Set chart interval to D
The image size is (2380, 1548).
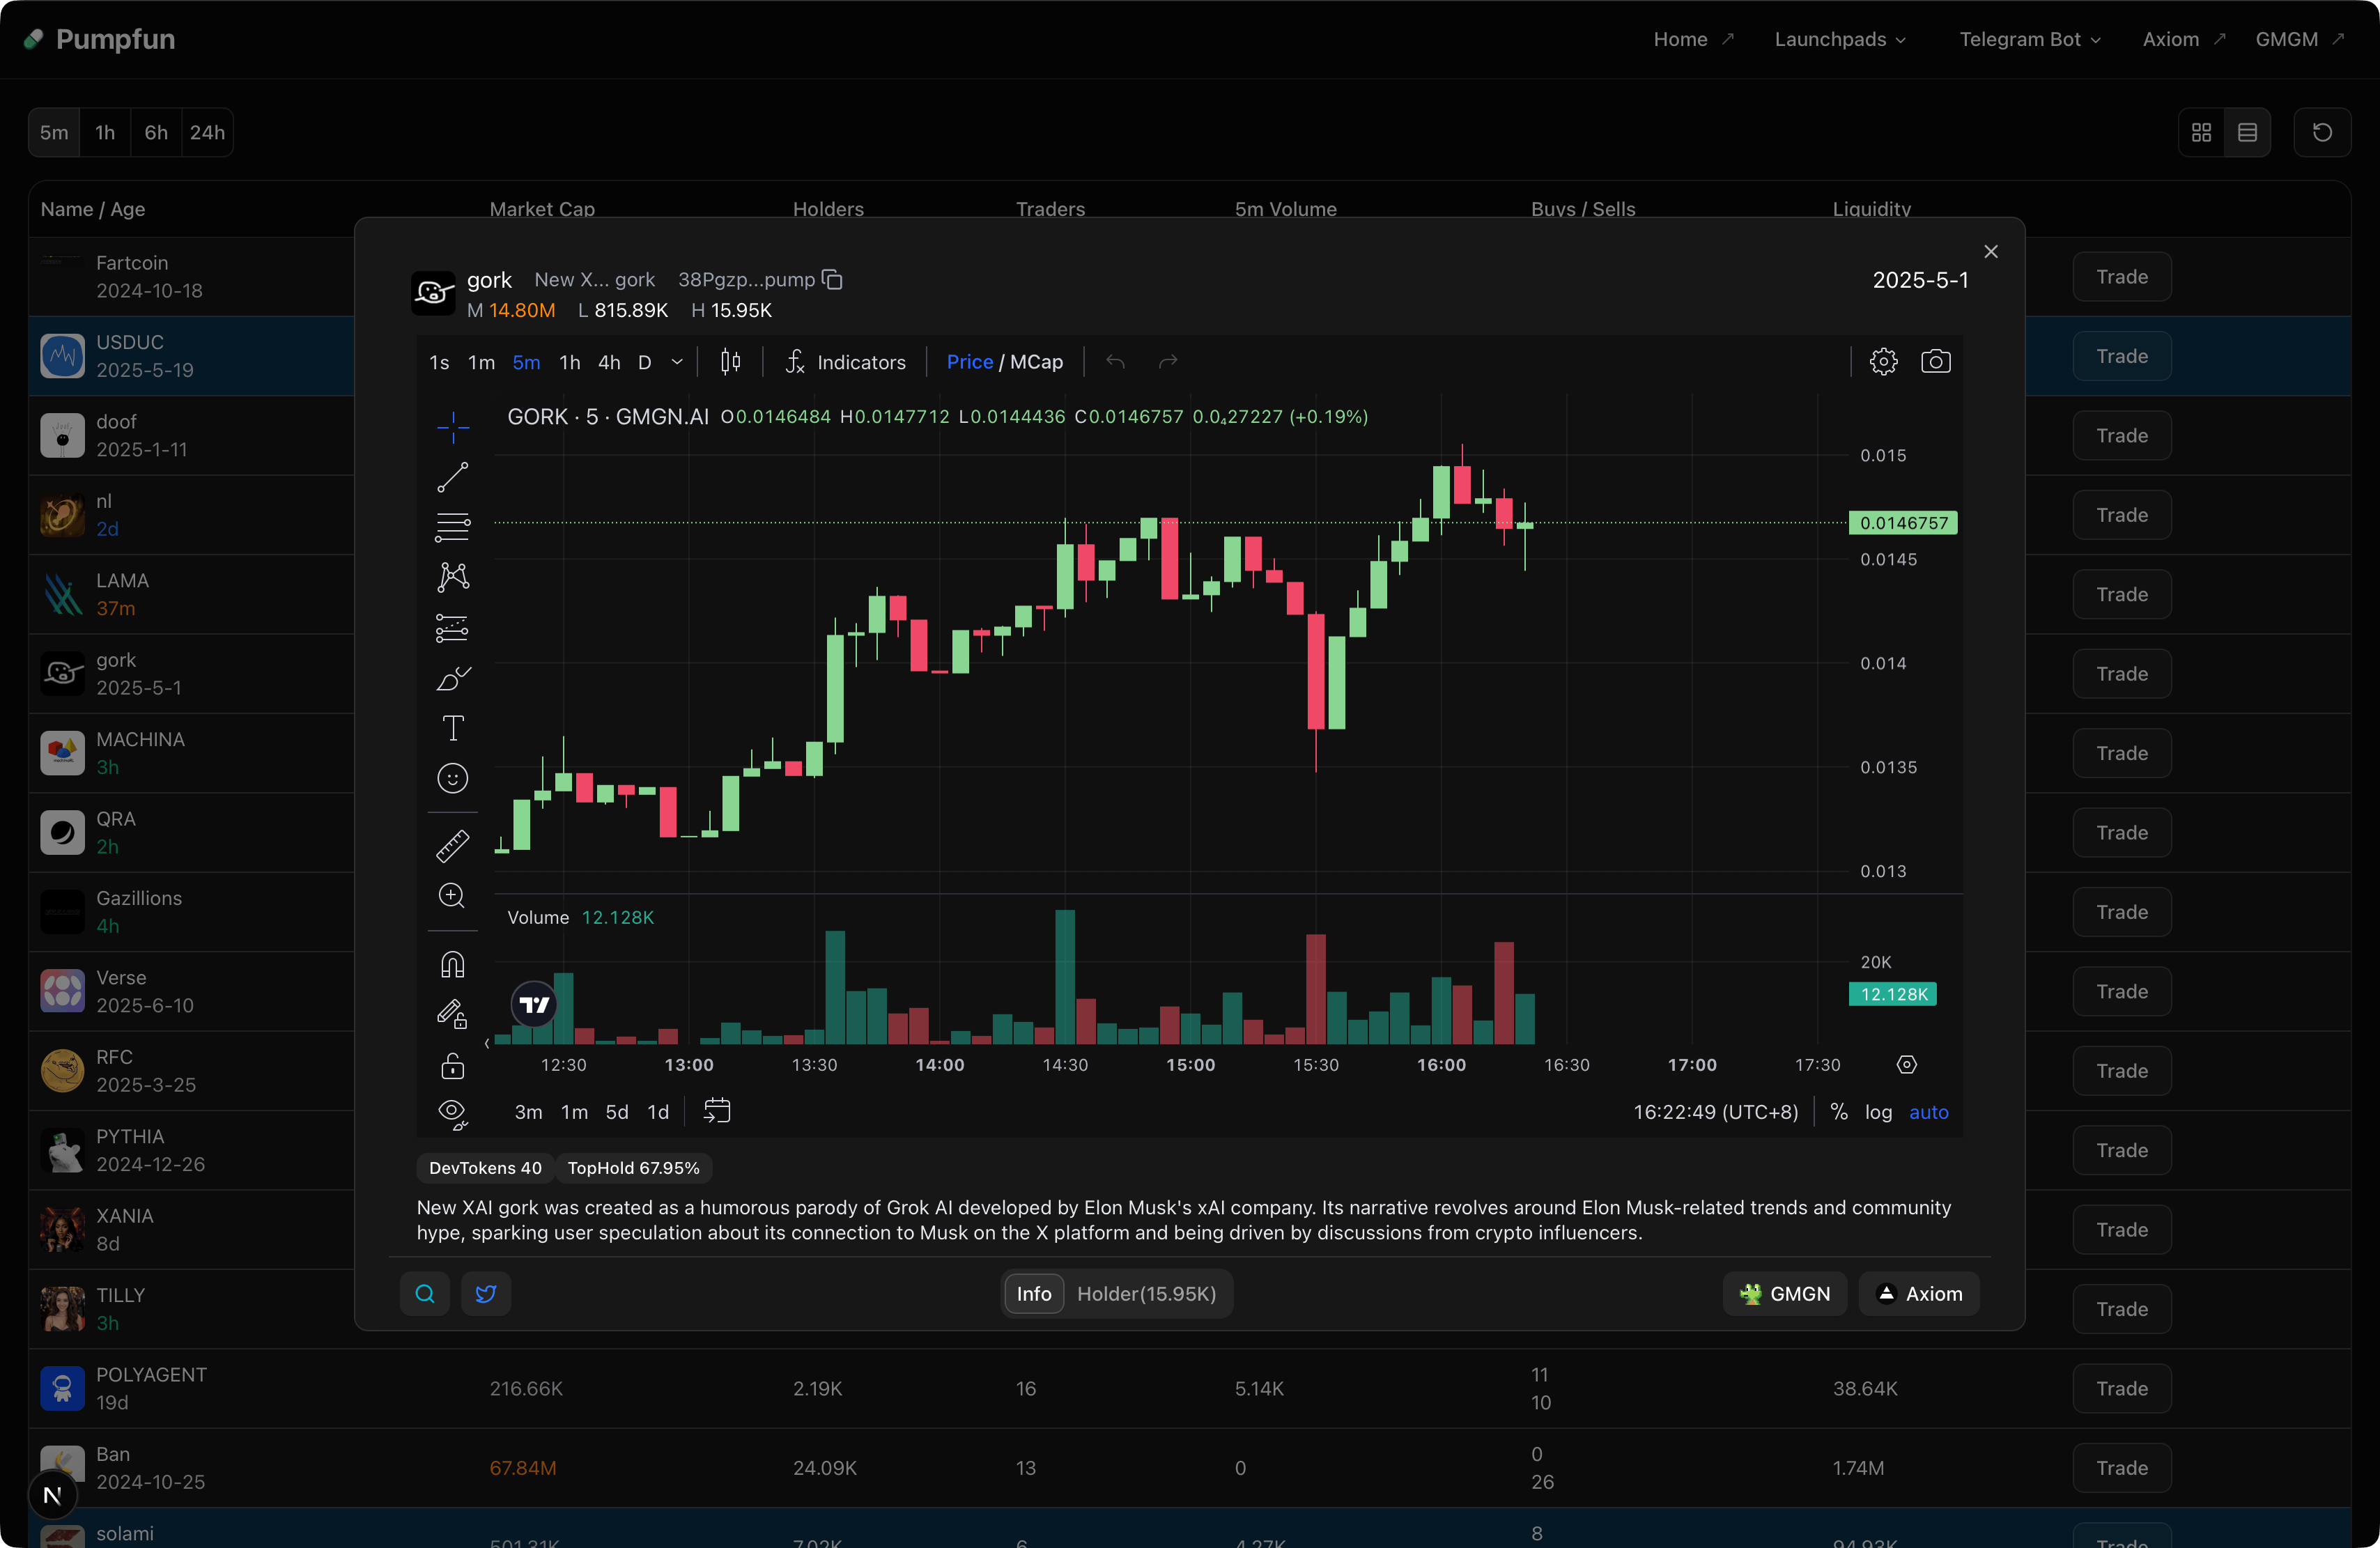point(645,362)
